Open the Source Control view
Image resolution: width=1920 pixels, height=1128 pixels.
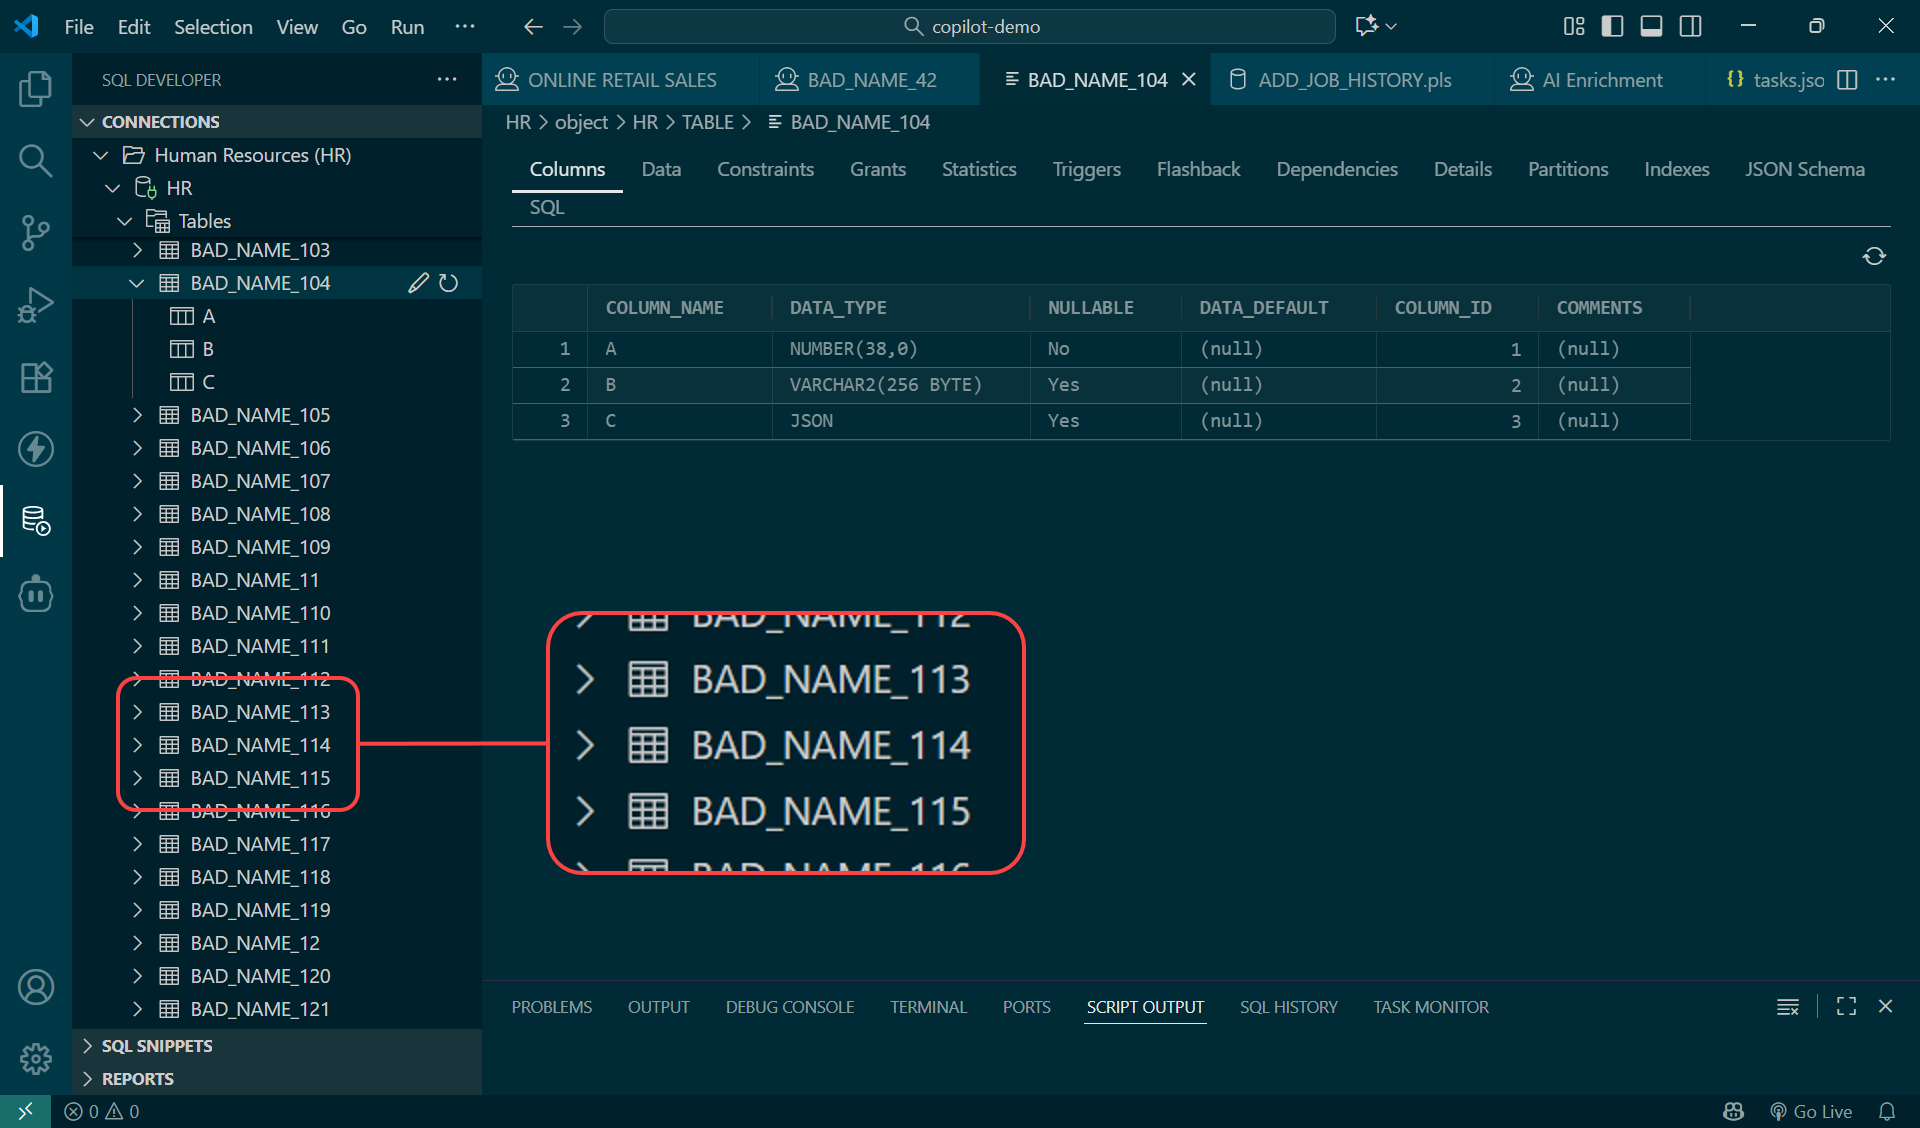(35, 232)
